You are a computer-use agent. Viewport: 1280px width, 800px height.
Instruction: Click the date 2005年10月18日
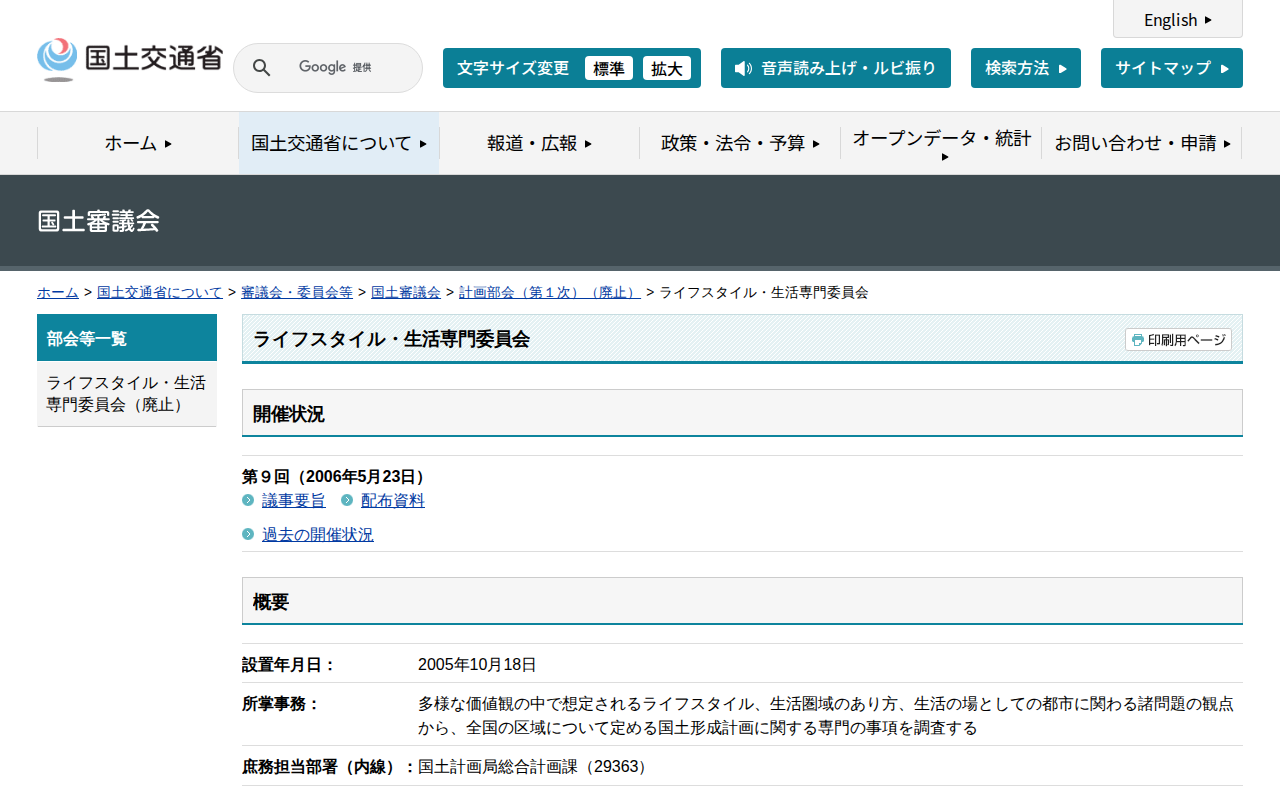pos(477,664)
